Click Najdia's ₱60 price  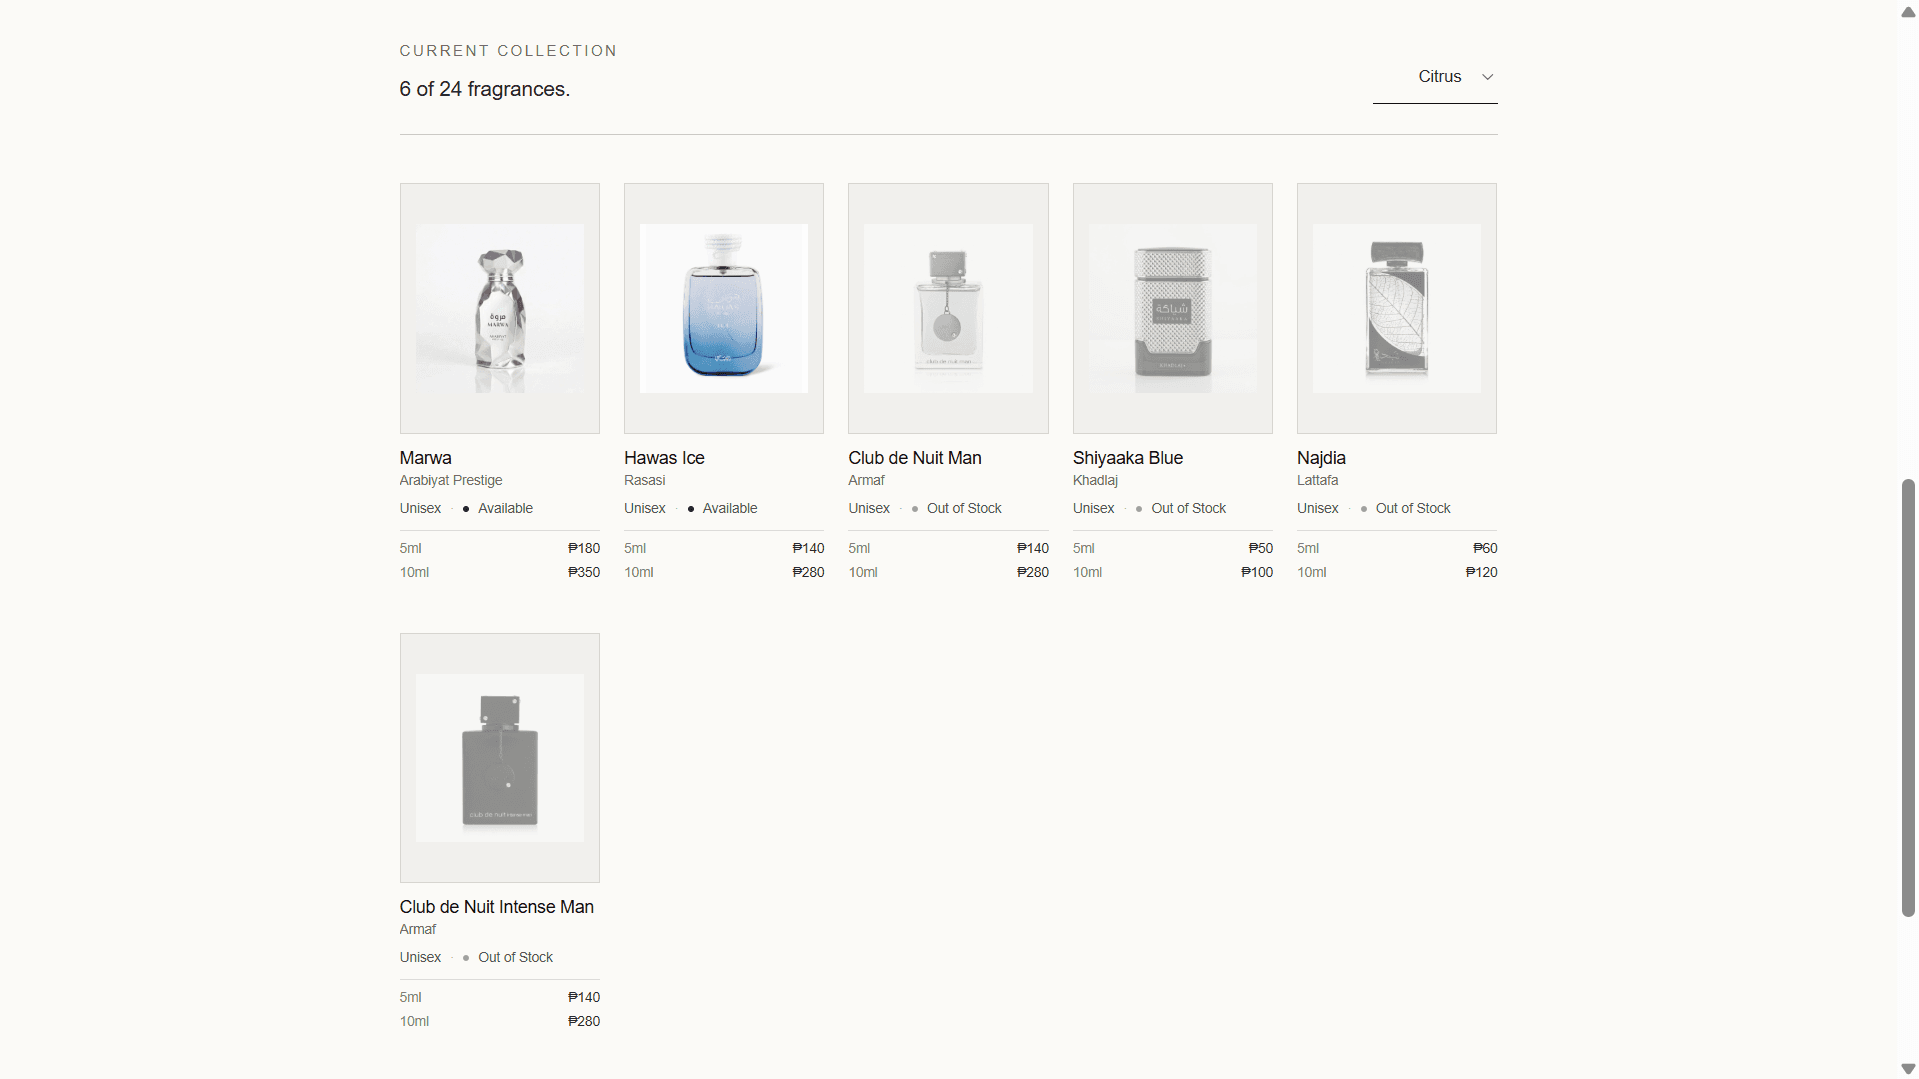[x=1485, y=548]
